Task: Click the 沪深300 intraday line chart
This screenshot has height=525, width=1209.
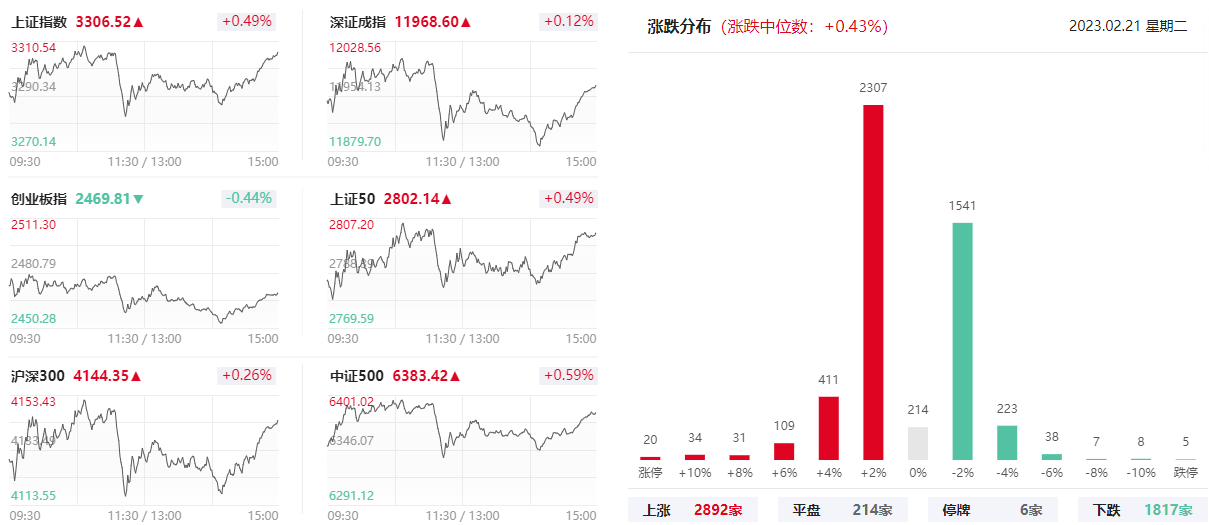Action: pyautogui.click(x=144, y=451)
